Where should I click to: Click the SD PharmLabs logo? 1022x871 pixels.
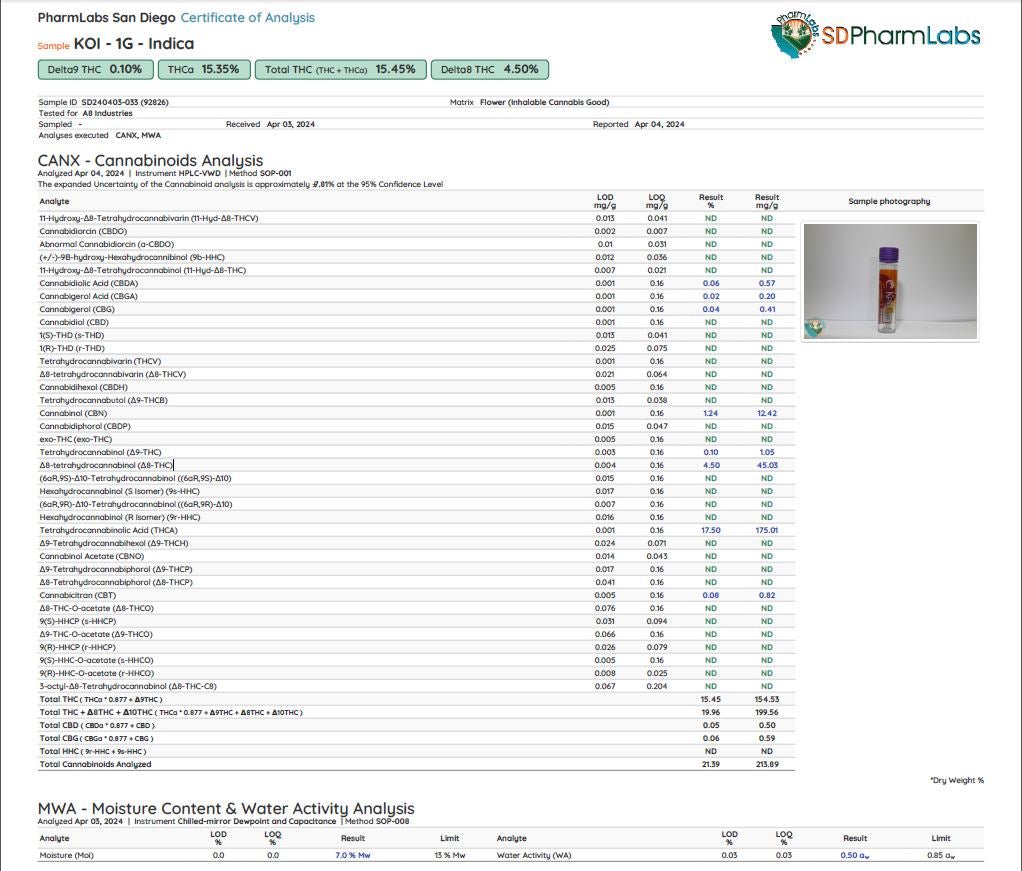tap(875, 35)
